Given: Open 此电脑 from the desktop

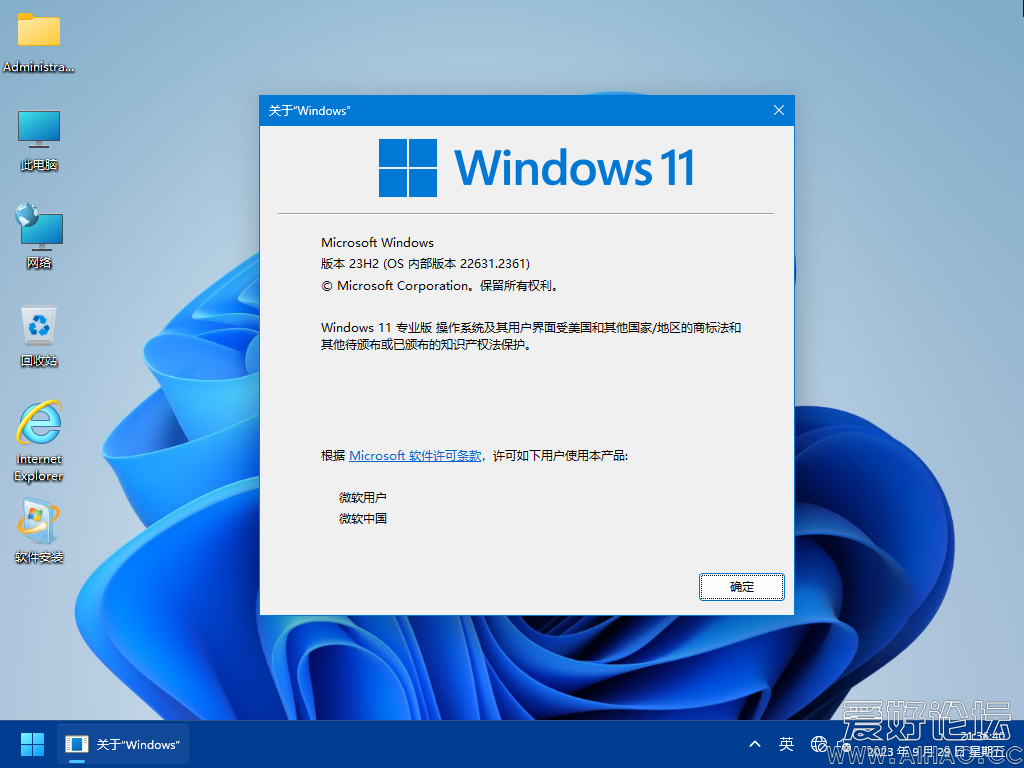Looking at the screenshot, I should pyautogui.click(x=38, y=135).
